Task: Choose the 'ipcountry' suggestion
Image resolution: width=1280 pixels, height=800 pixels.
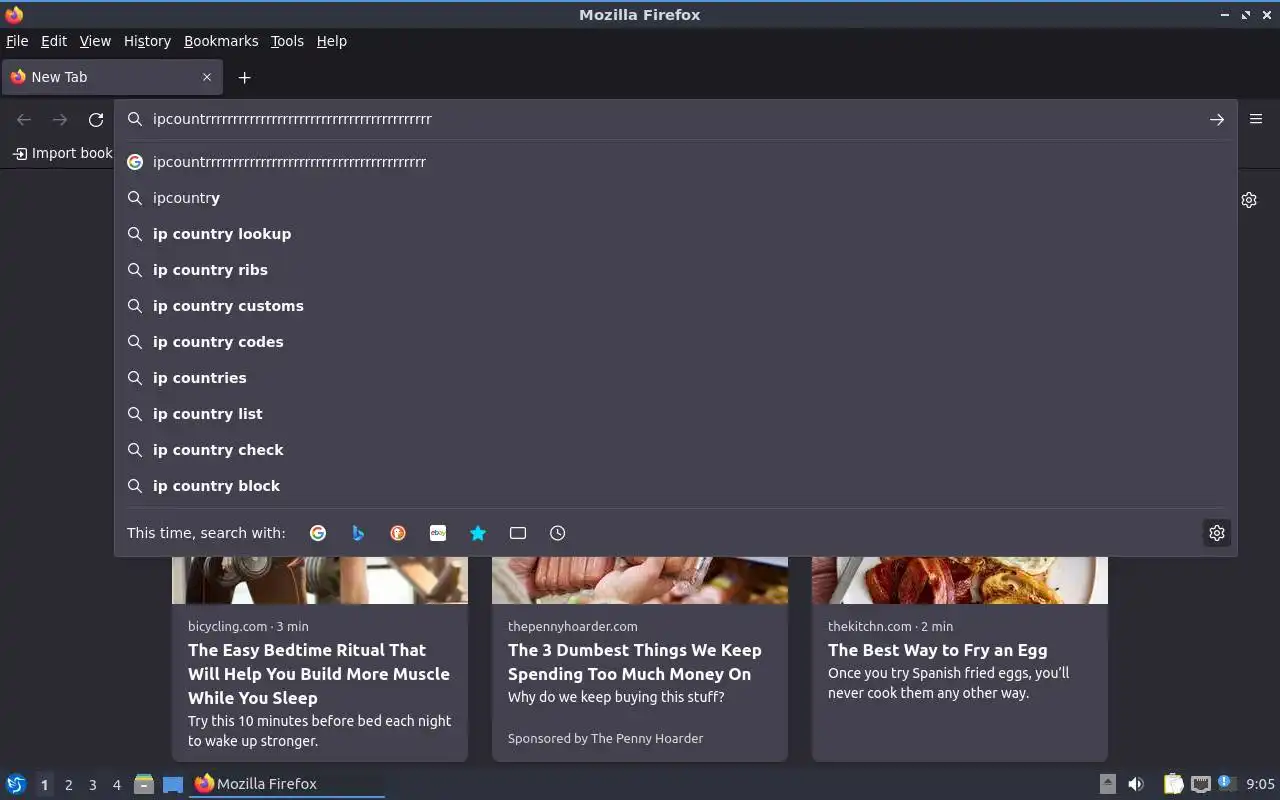Action: point(676,198)
